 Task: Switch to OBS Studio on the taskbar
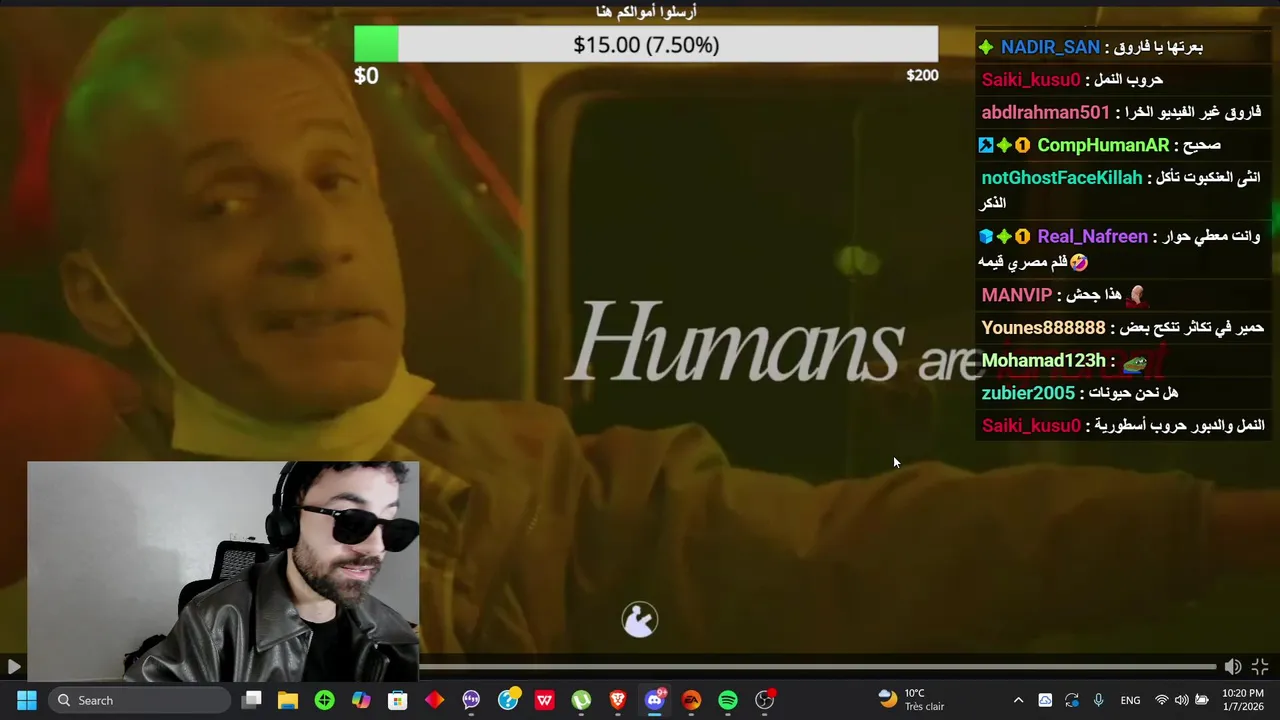tap(765, 700)
